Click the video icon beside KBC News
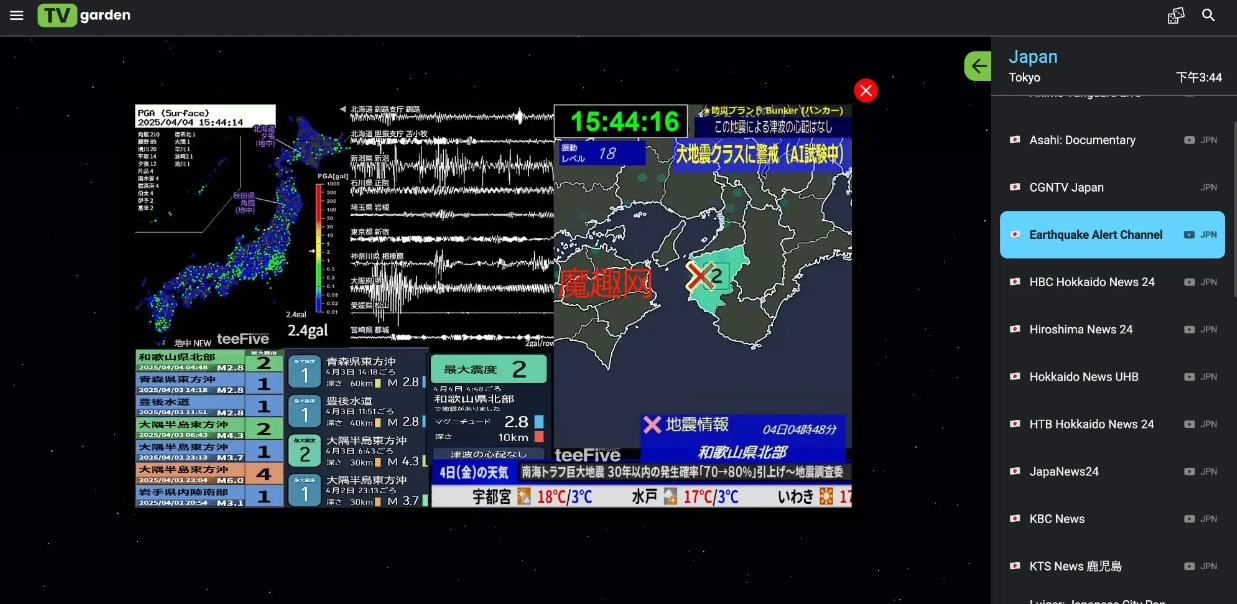The width and height of the screenshot is (1237, 604). [x=1189, y=519]
